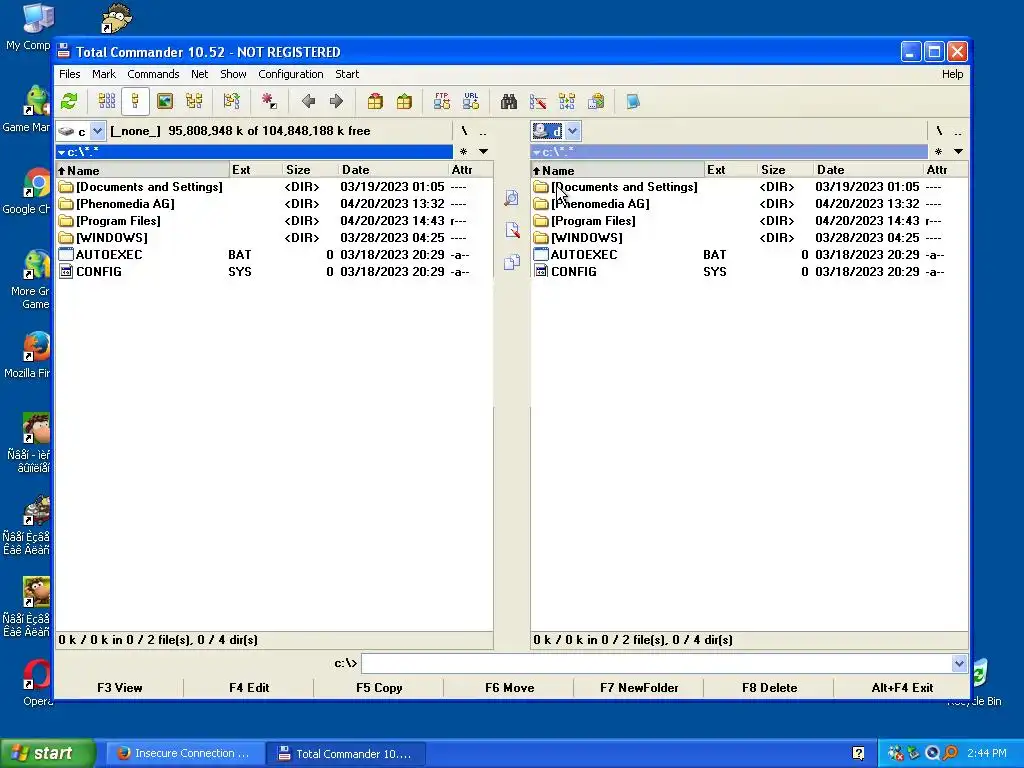Click the middle View magnifier icon
Image resolution: width=1024 pixels, height=768 pixels.
tap(511, 198)
